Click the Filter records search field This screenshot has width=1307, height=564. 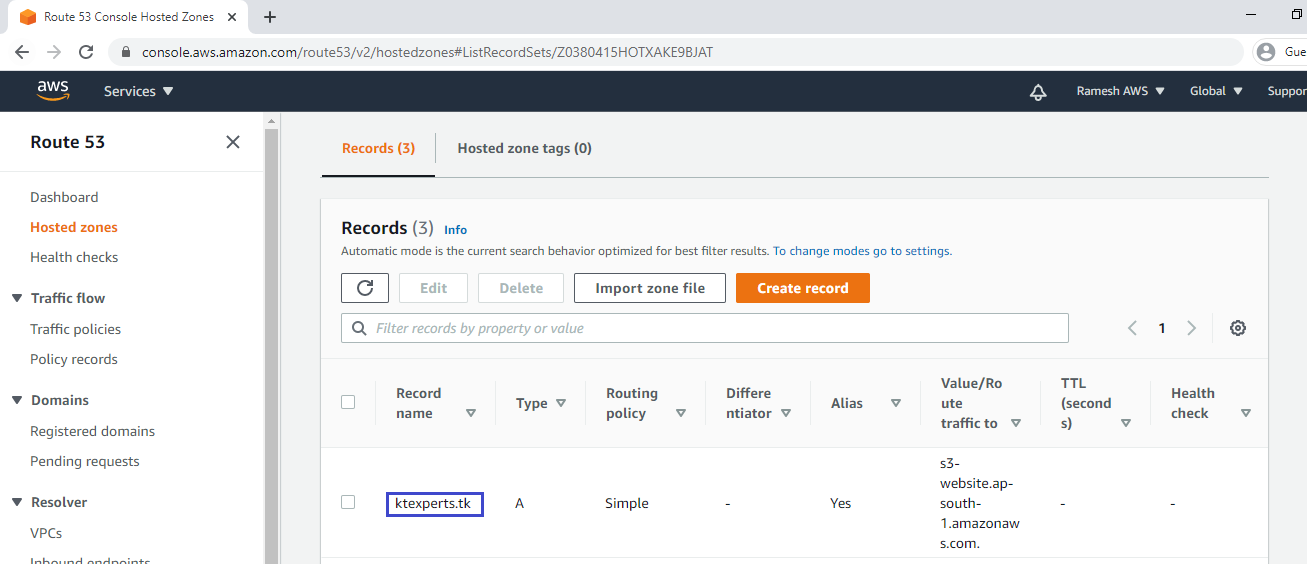click(705, 328)
